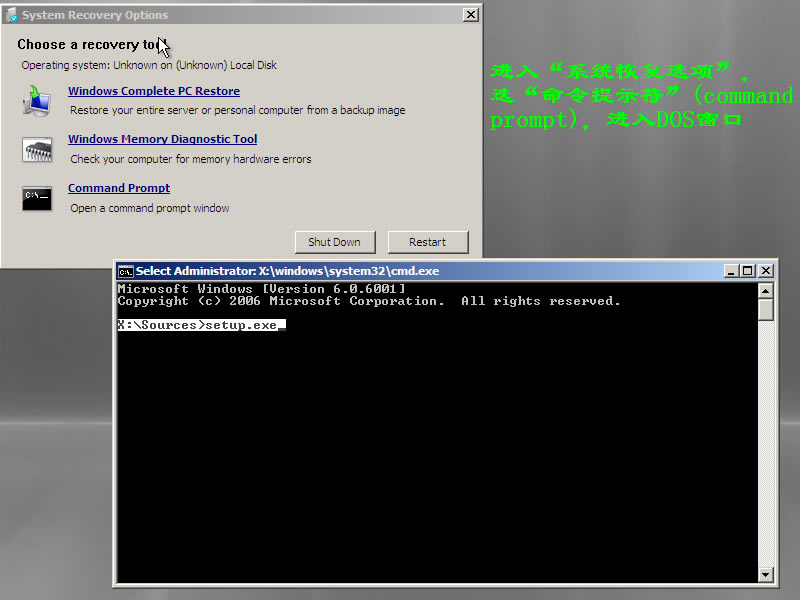Image resolution: width=800 pixels, height=600 pixels.
Task: Close the System Recovery Options dialog
Action: click(x=470, y=15)
